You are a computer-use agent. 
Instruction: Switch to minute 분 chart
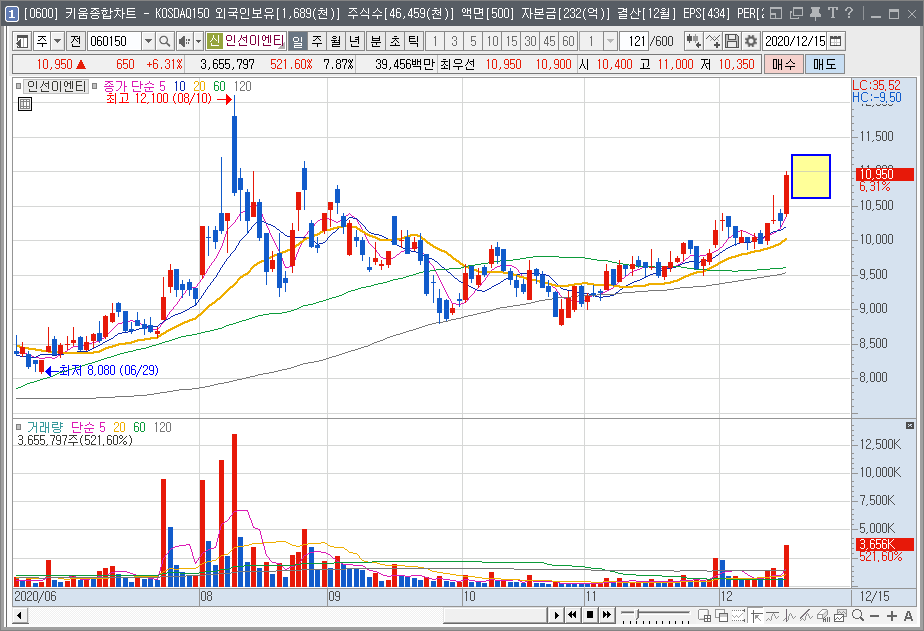tap(375, 41)
